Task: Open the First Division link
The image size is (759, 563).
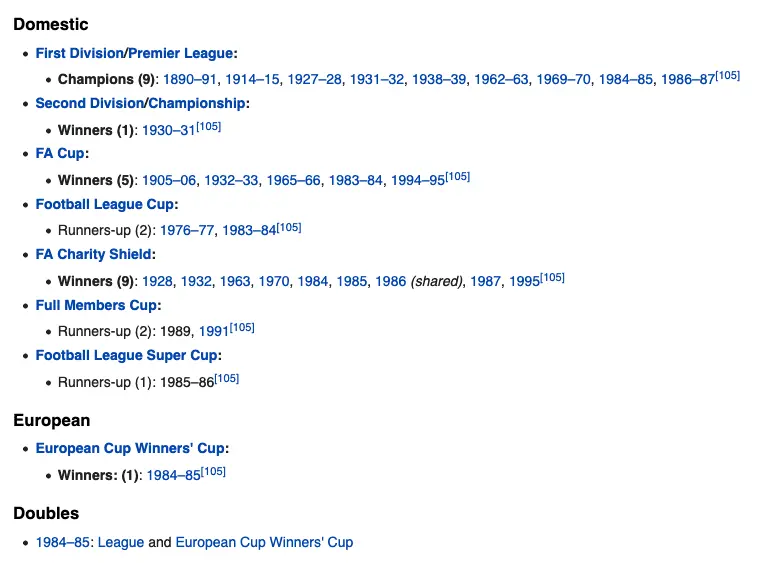Action: coord(79,53)
